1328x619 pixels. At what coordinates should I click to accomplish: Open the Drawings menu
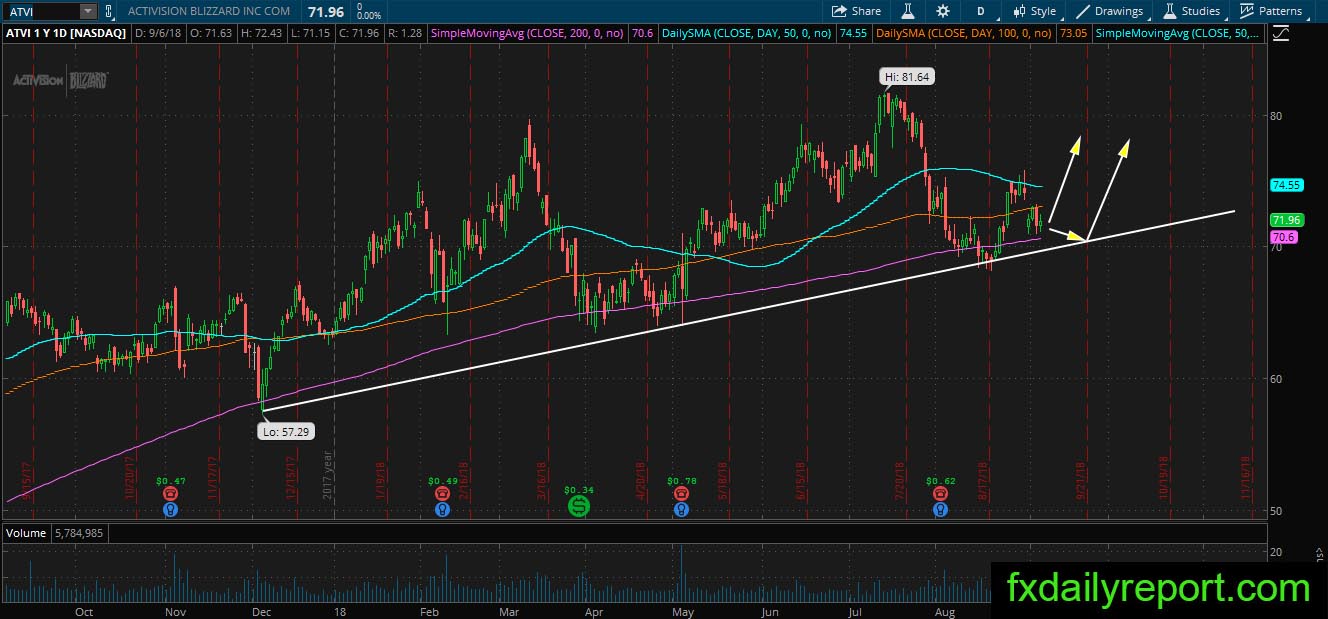1110,11
